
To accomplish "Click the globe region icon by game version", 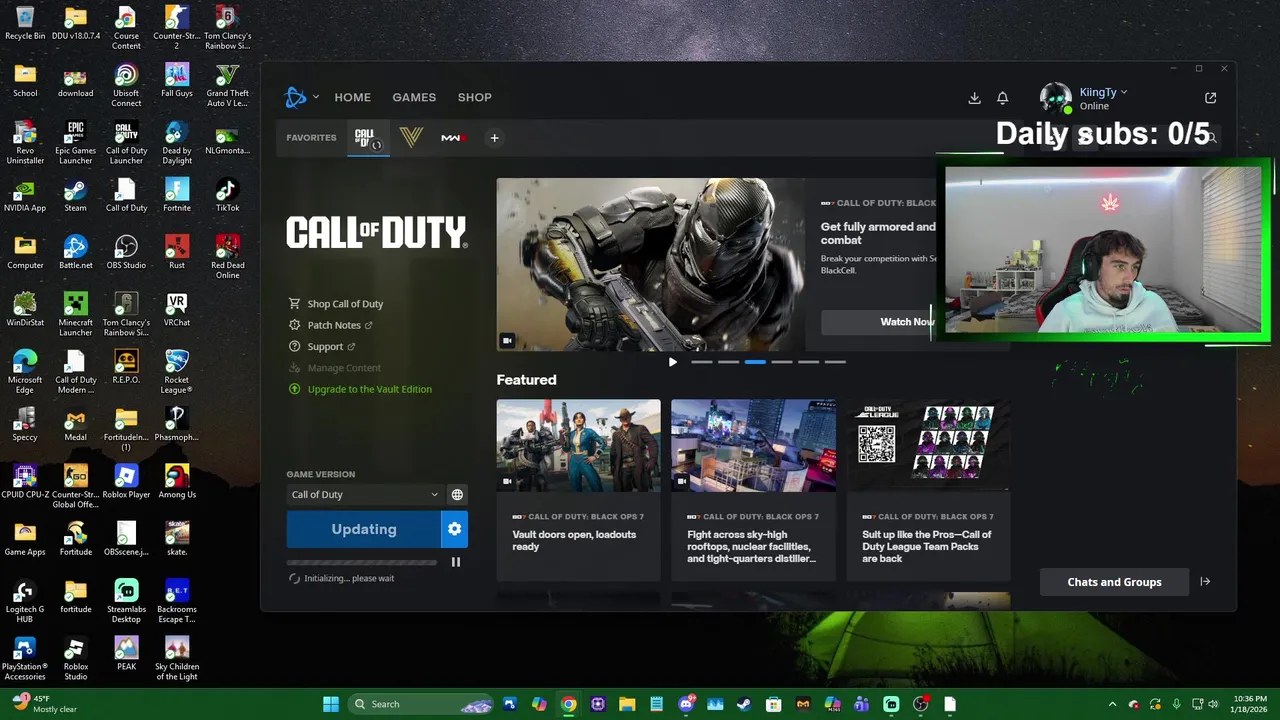I will pos(457,494).
